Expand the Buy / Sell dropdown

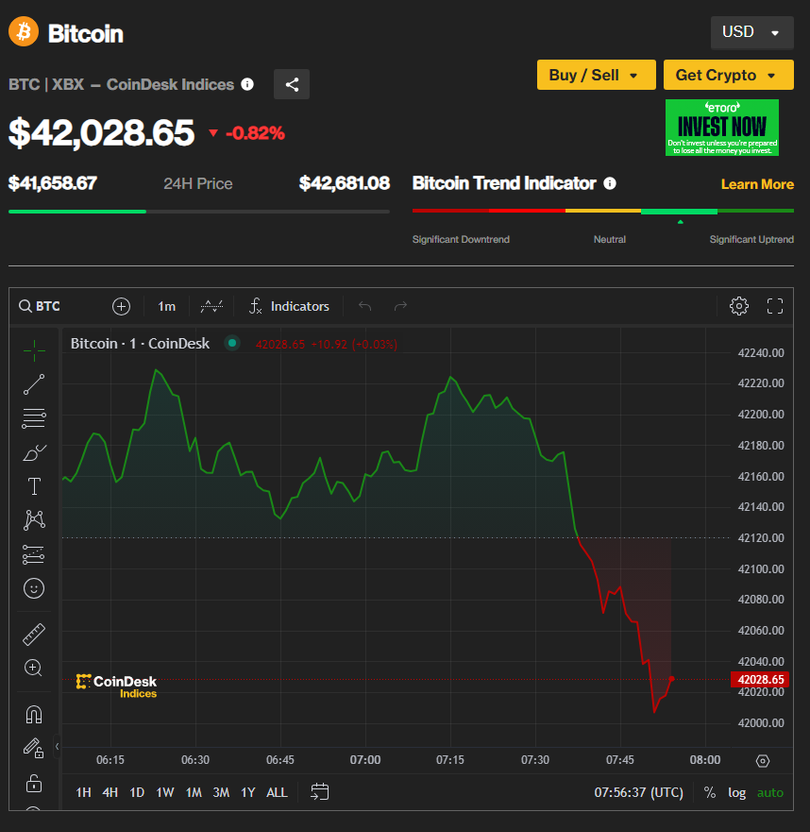[596, 75]
